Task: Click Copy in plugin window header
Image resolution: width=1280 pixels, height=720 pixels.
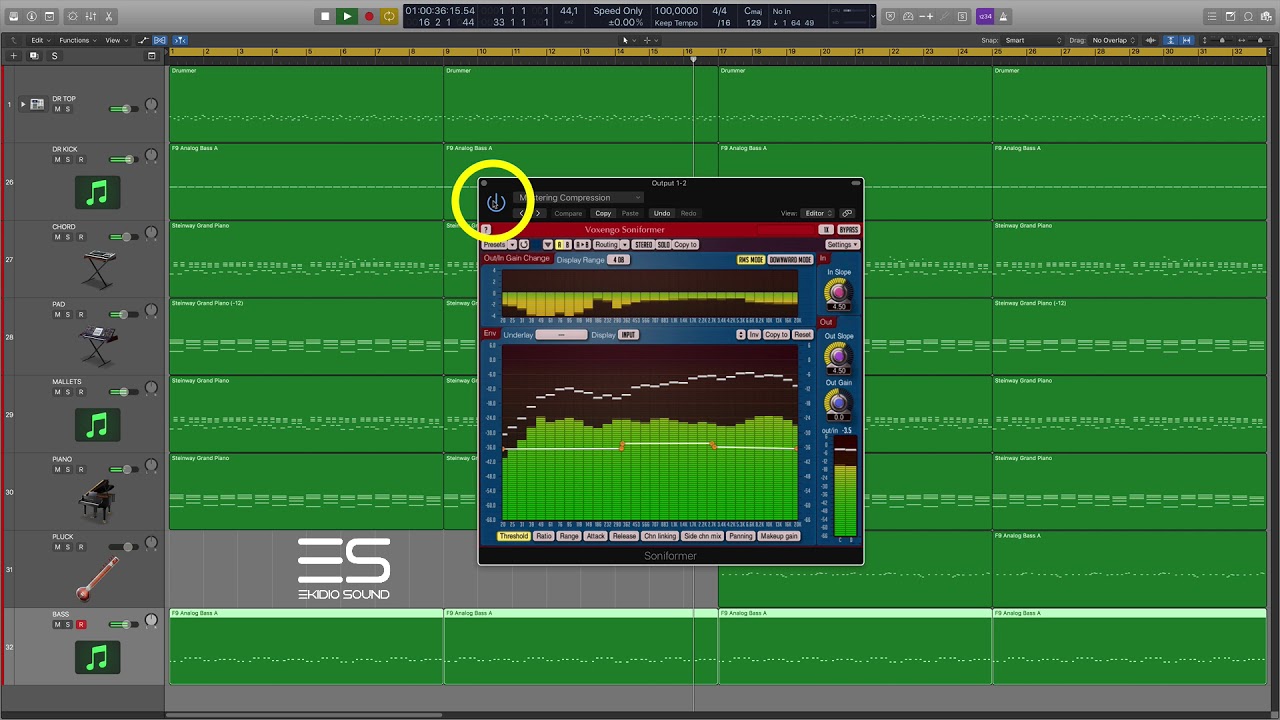Action: point(603,213)
